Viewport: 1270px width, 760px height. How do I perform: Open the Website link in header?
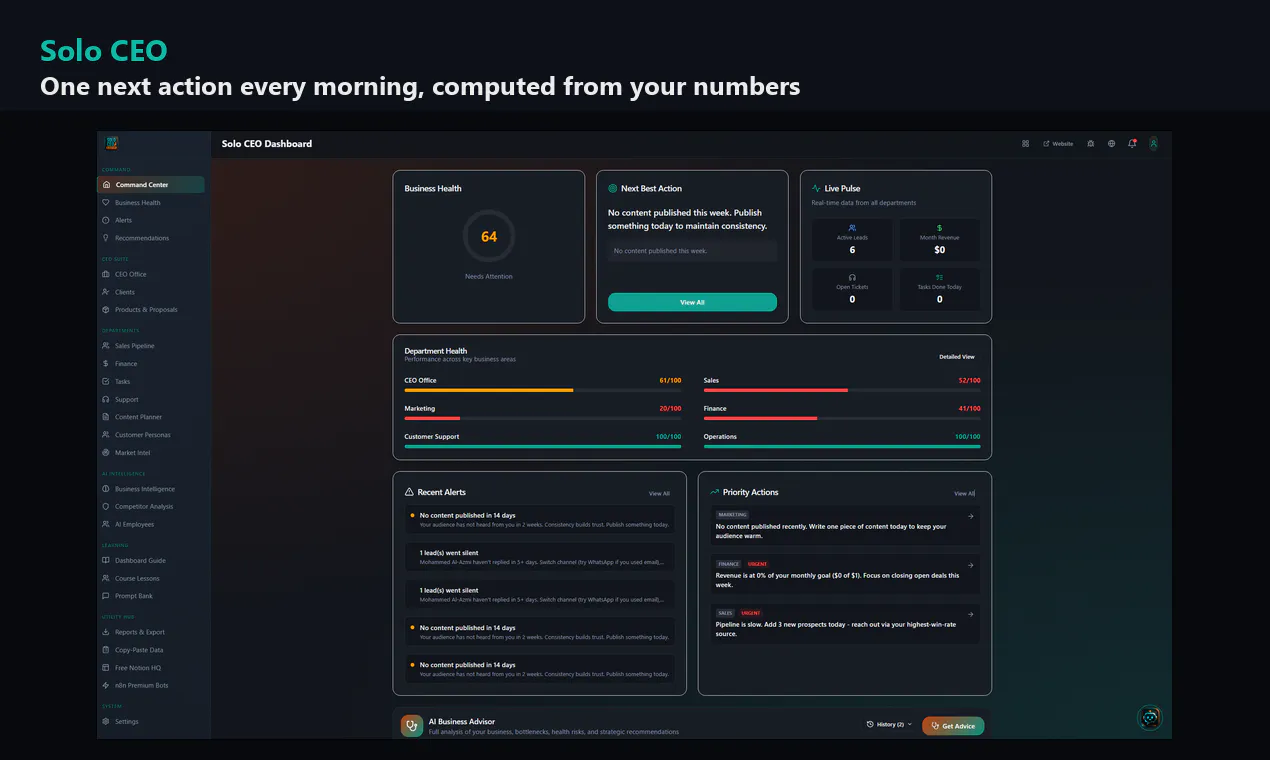click(x=1058, y=143)
